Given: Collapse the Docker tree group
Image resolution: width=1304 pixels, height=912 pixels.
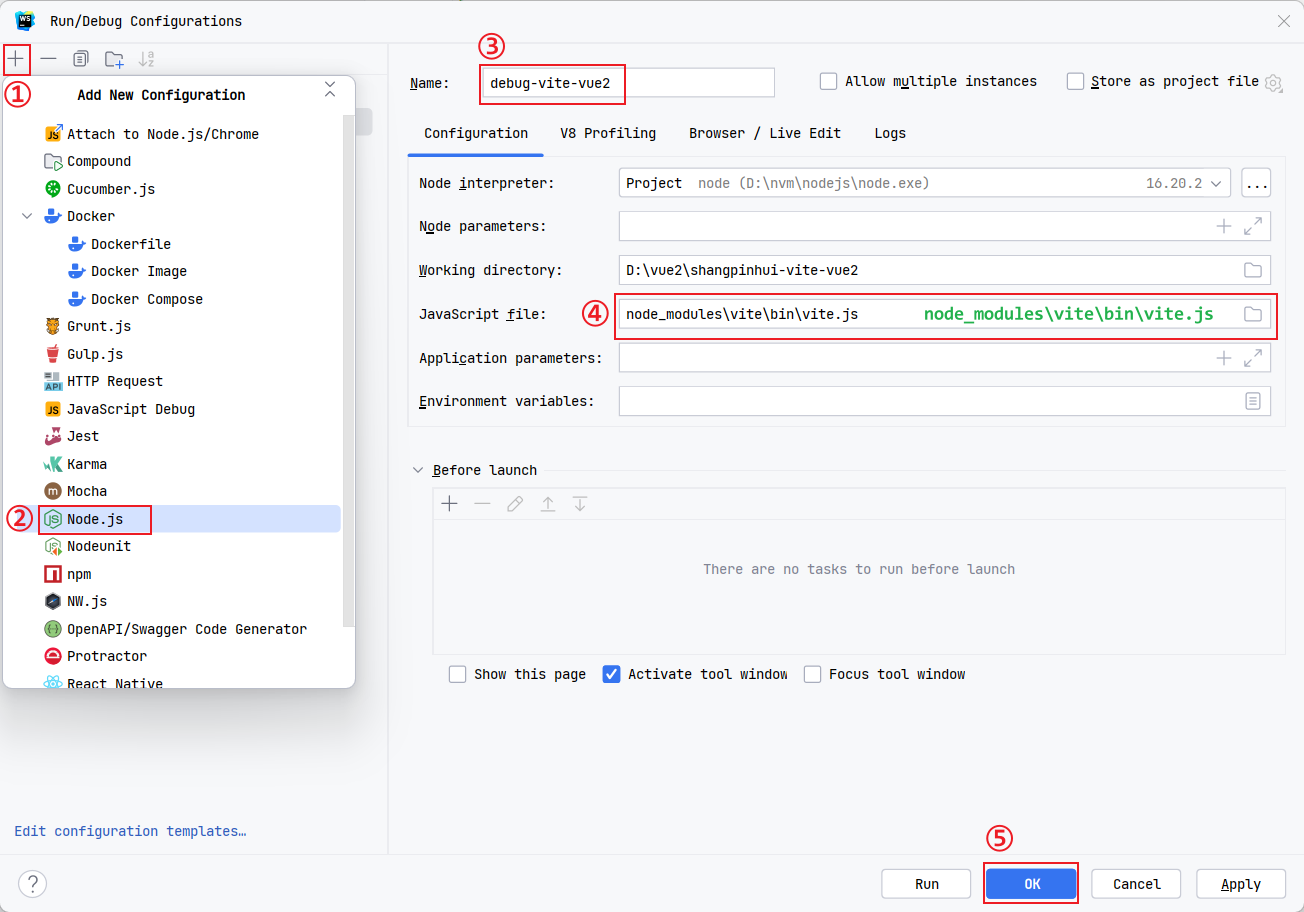Looking at the screenshot, I should point(27,216).
